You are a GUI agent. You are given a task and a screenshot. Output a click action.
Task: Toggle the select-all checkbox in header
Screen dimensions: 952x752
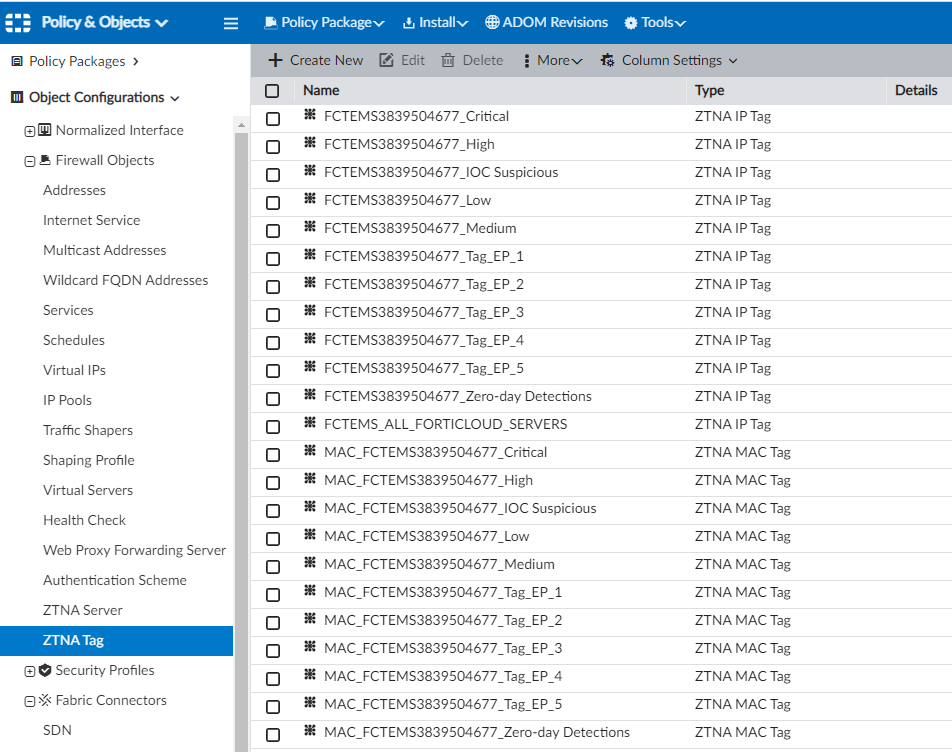click(272, 91)
